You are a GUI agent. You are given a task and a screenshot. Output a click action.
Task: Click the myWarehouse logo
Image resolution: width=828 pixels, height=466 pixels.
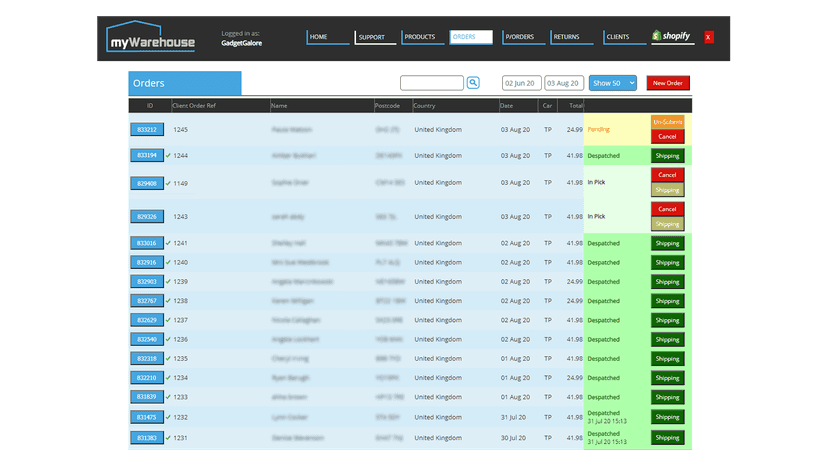click(x=150, y=37)
